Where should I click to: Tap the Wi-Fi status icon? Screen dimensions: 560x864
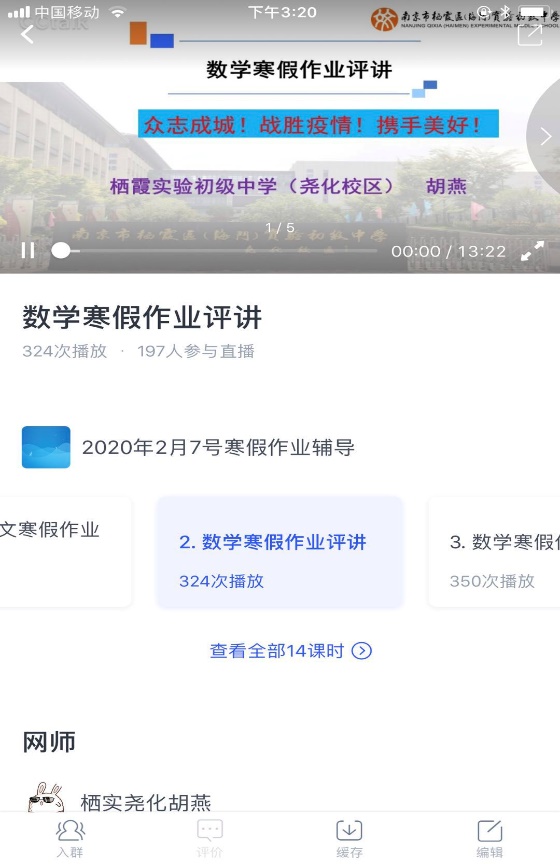(x=117, y=12)
